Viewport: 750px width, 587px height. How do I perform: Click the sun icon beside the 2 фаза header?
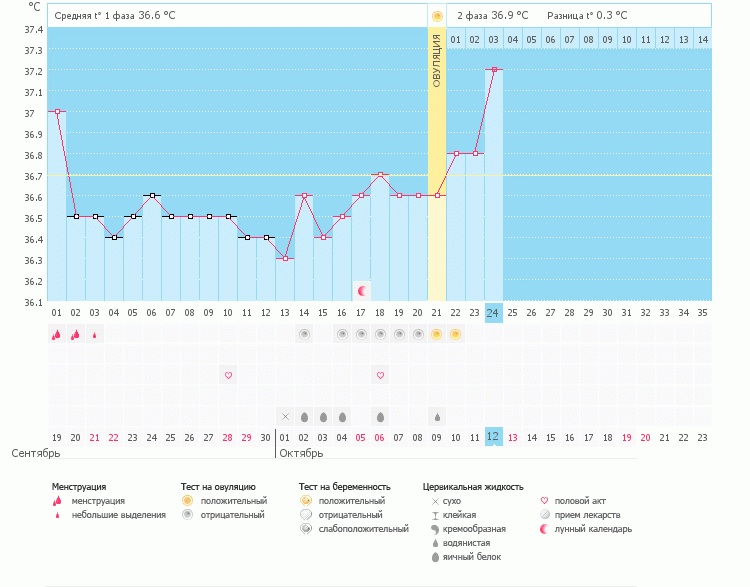(x=437, y=16)
